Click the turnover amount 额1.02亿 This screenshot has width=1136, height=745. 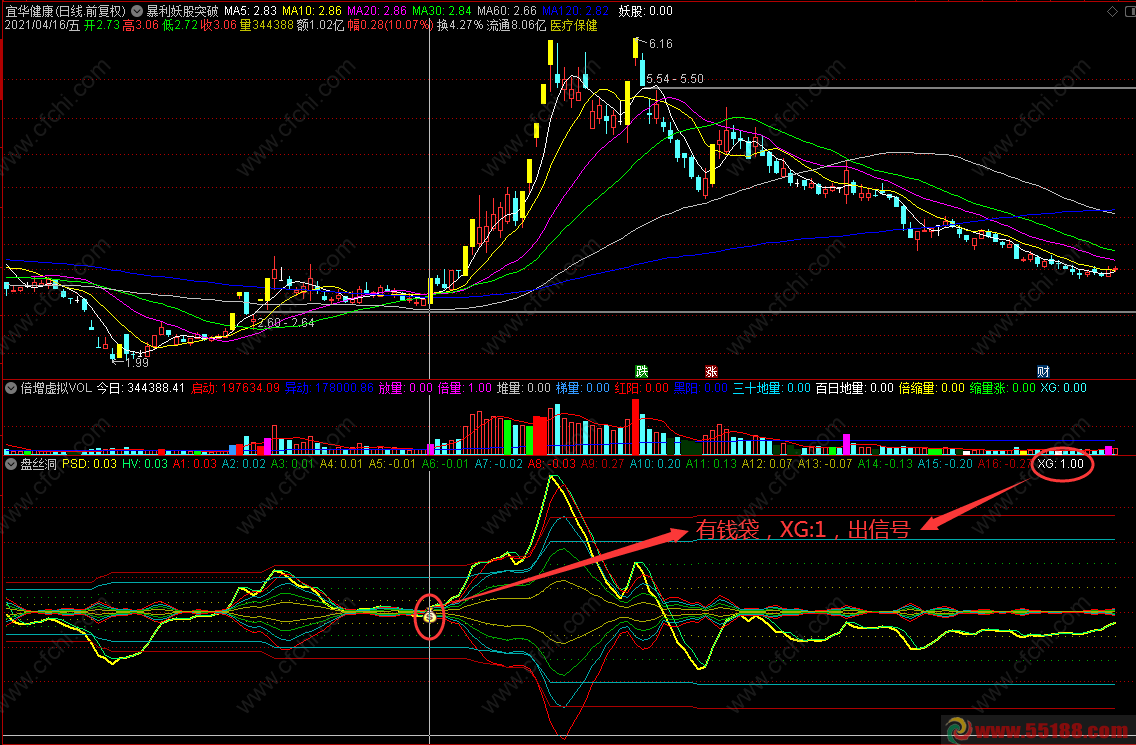coord(321,25)
